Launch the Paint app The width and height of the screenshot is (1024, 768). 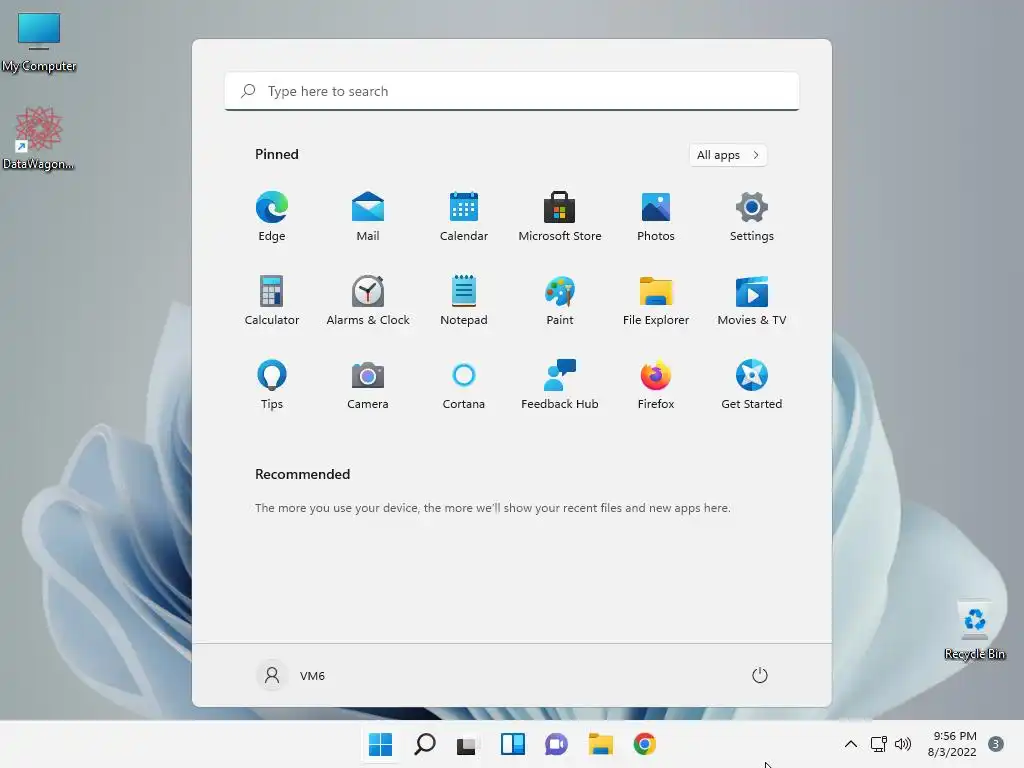[x=560, y=300]
